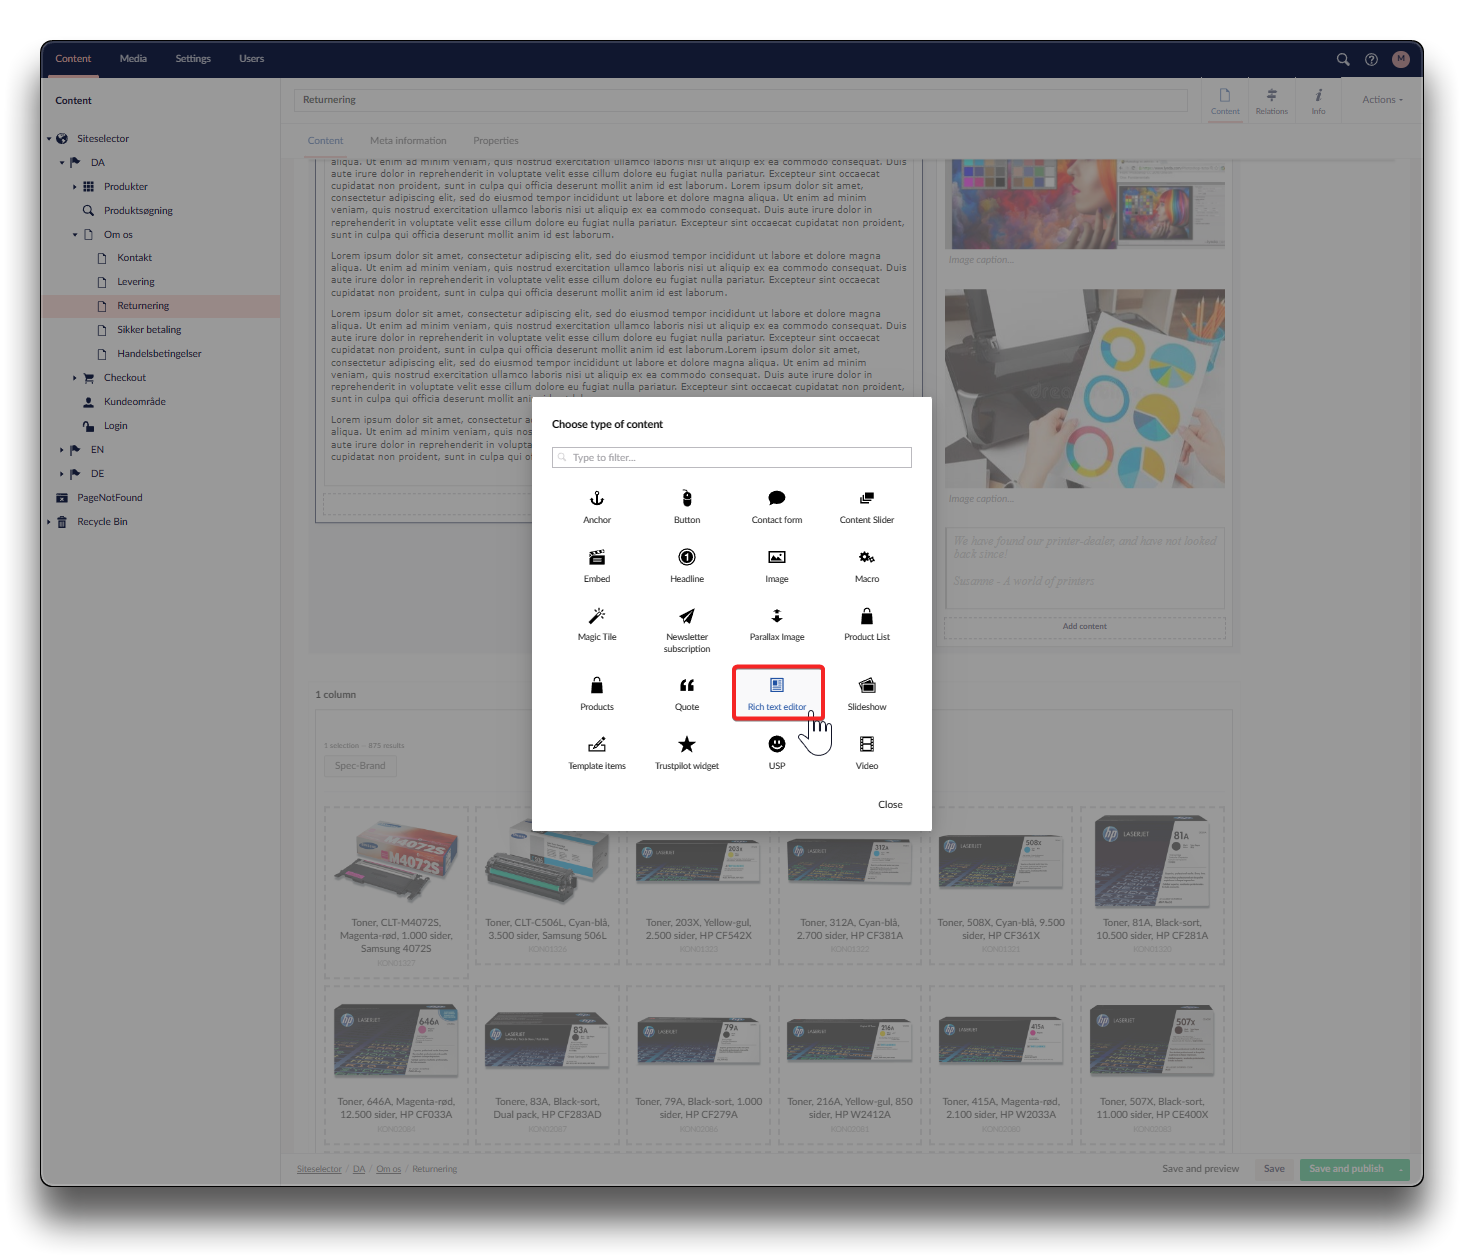Click the Save and publish button
This screenshot has width=1464, height=1259.
[1346, 1169]
